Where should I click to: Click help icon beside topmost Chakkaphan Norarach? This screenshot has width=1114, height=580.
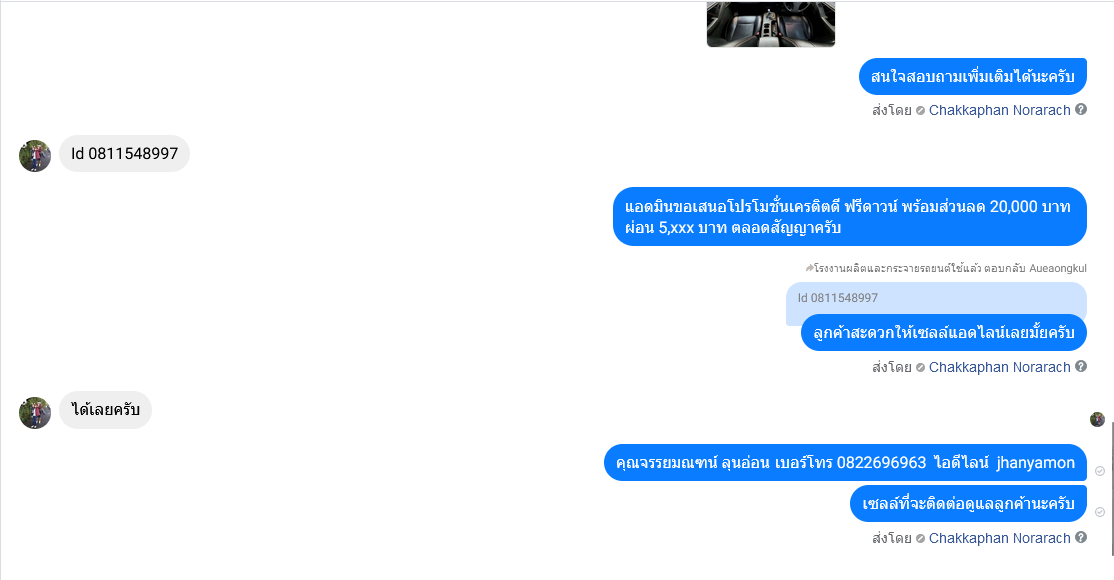pyautogui.click(x=1081, y=109)
